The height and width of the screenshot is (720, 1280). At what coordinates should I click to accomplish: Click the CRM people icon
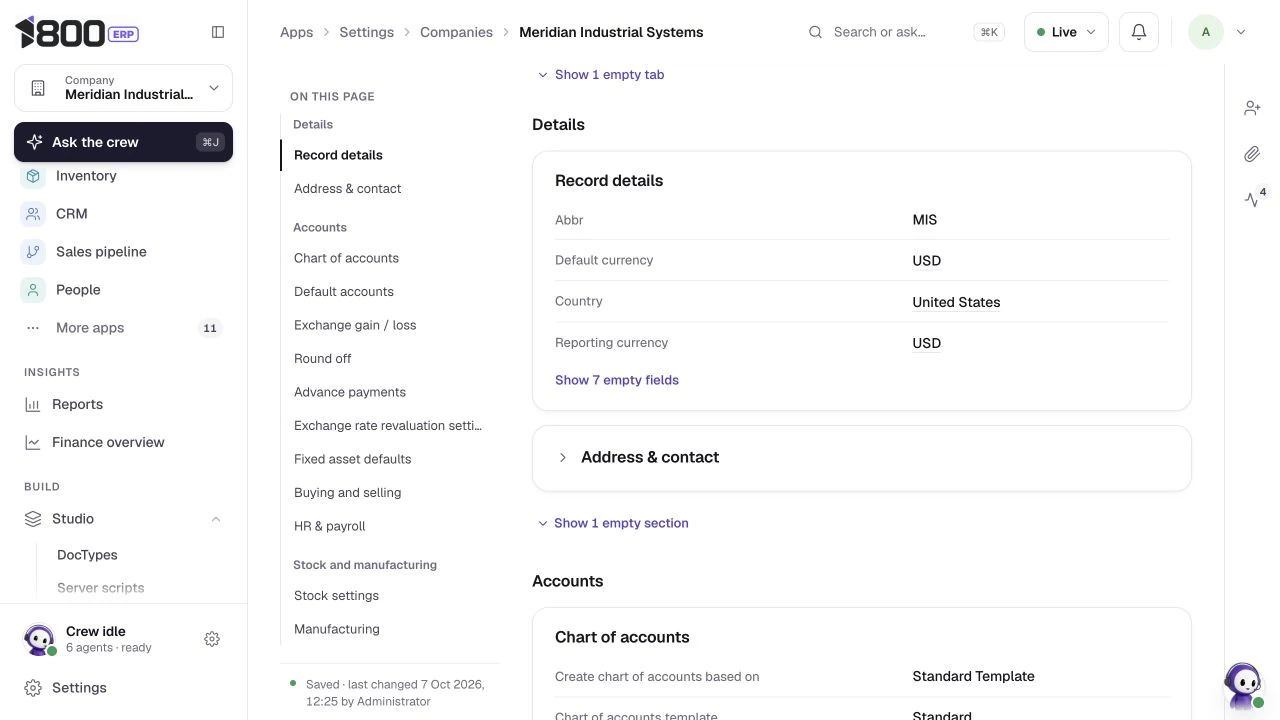click(33, 214)
